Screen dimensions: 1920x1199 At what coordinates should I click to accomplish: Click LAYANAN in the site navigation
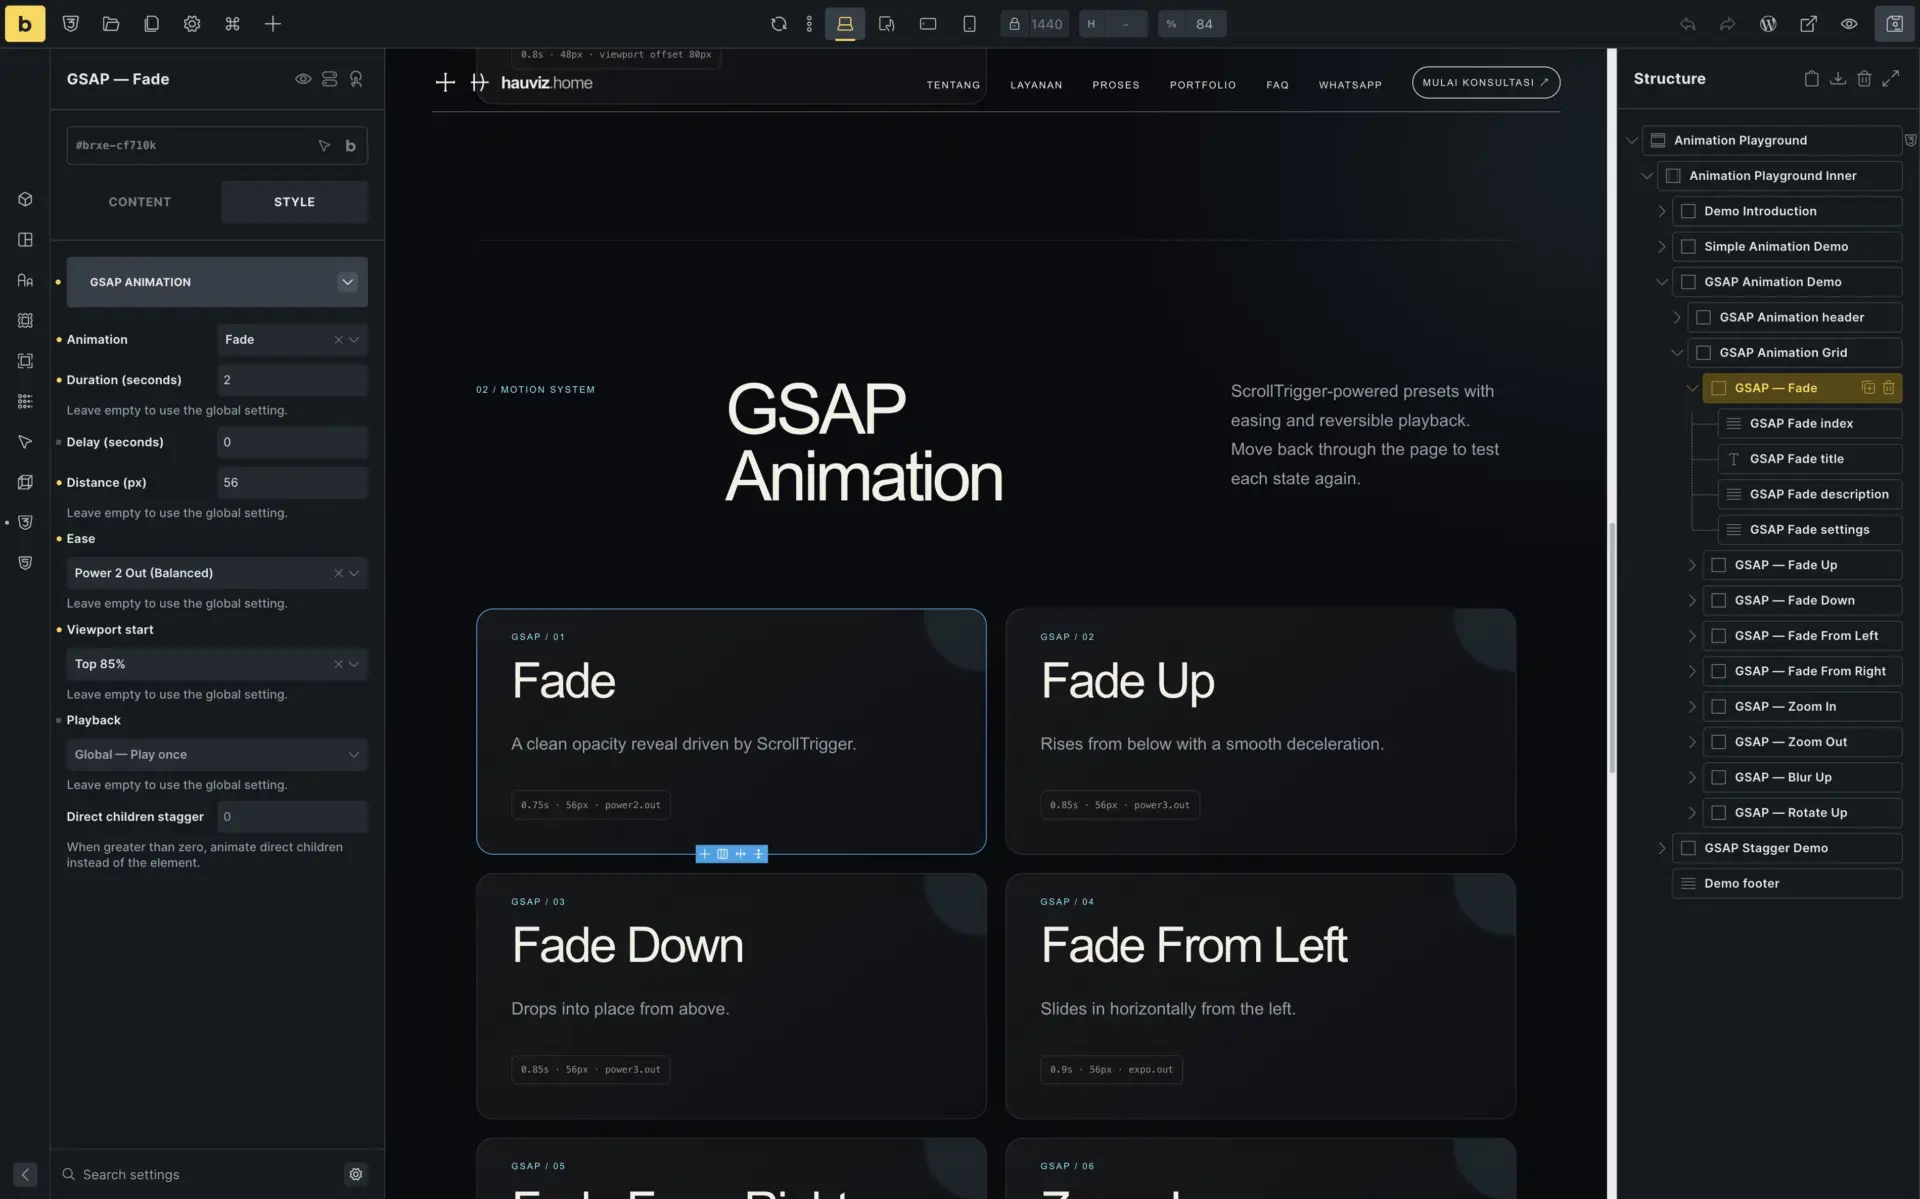point(1036,85)
